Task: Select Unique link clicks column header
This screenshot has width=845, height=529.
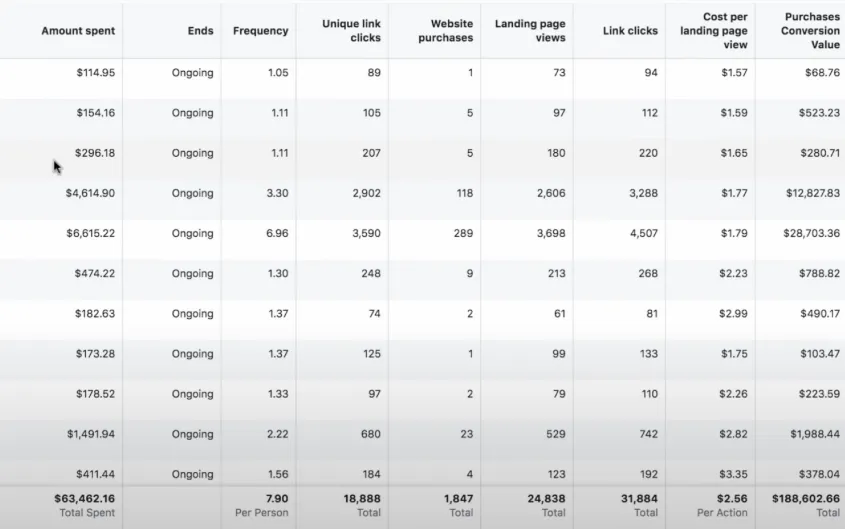Action: [351, 31]
